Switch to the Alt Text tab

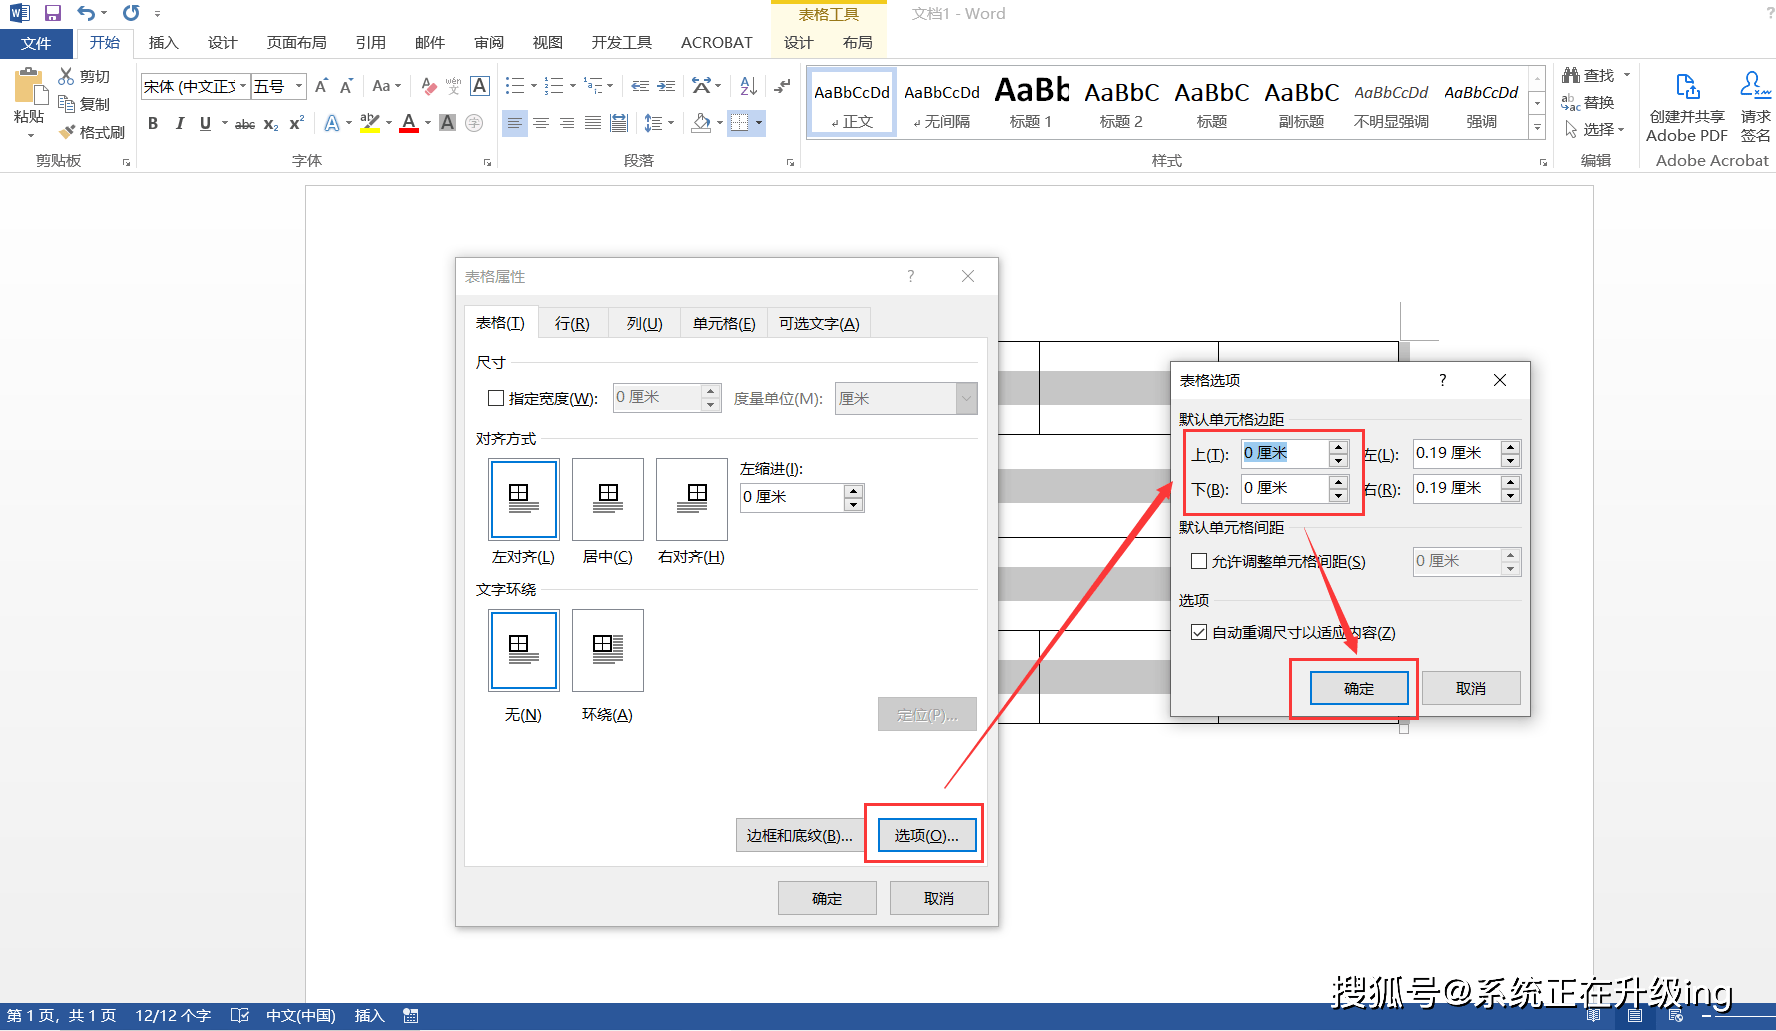(x=819, y=323)
